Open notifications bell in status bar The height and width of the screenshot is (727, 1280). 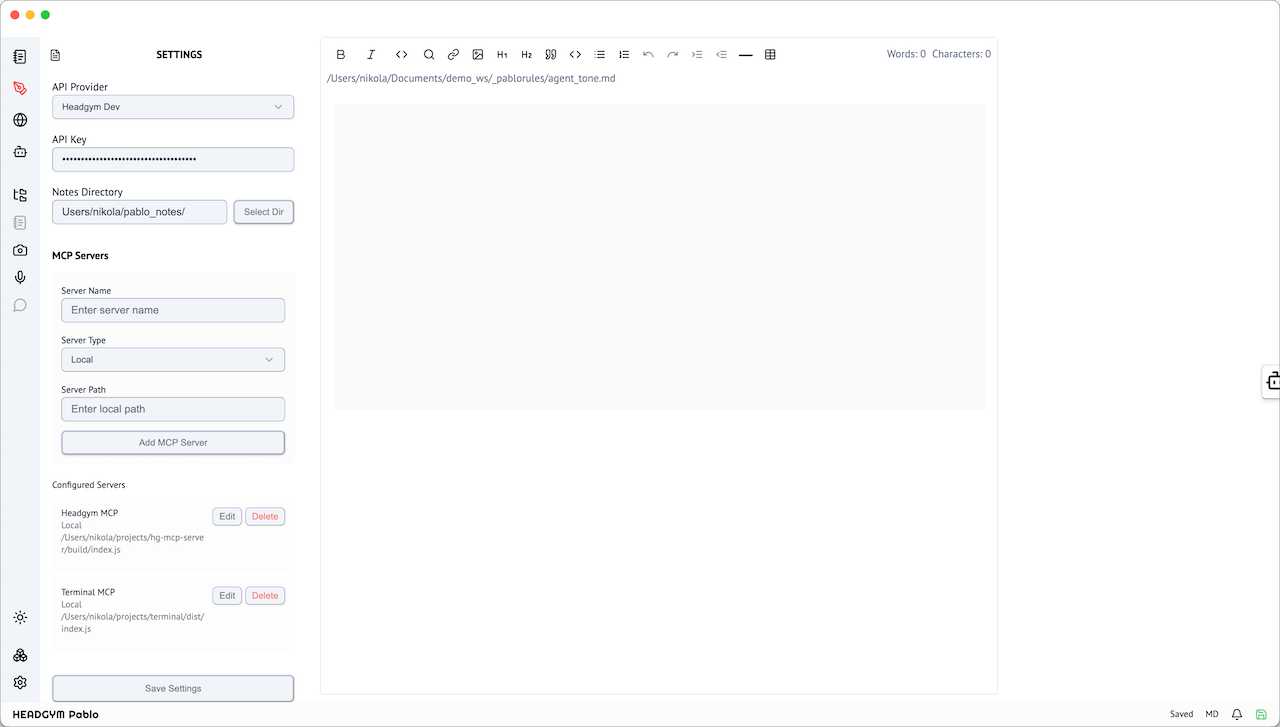[x=1237, y=714]
